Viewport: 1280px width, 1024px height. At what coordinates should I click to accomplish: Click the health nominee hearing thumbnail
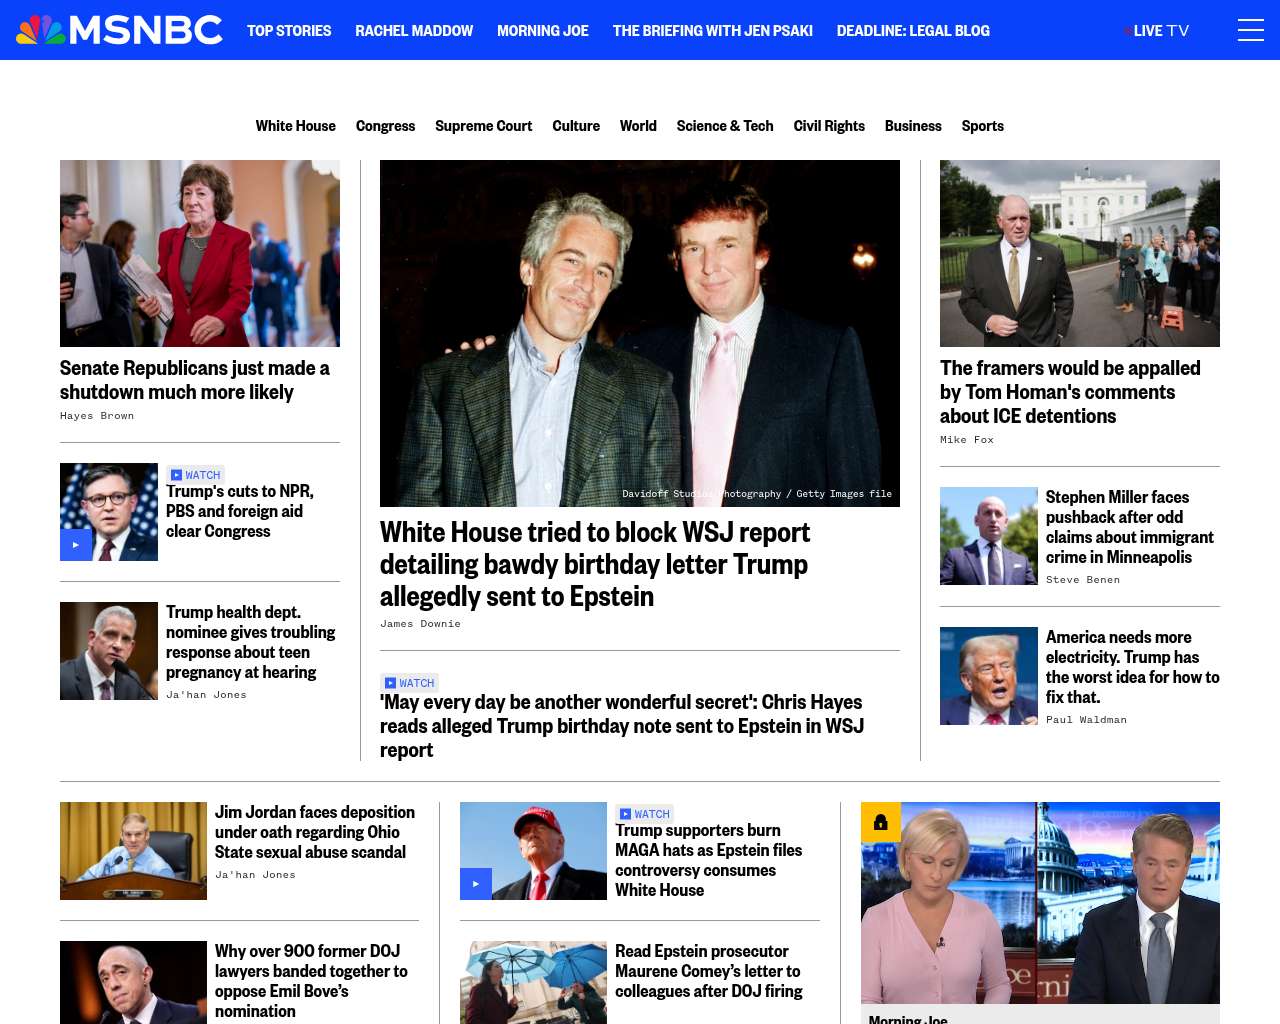109,651
